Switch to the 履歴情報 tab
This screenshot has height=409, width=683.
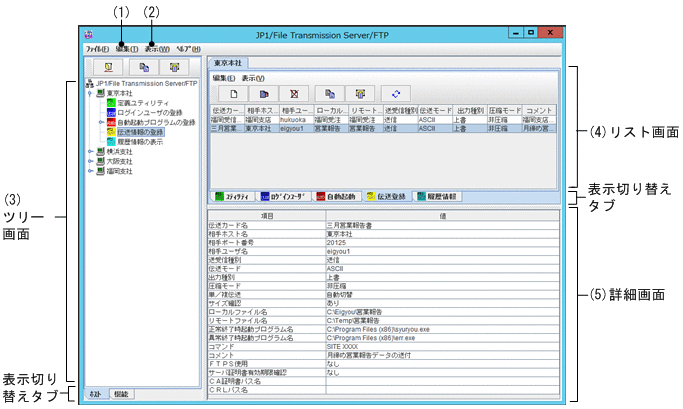click(x=438, y=197)
